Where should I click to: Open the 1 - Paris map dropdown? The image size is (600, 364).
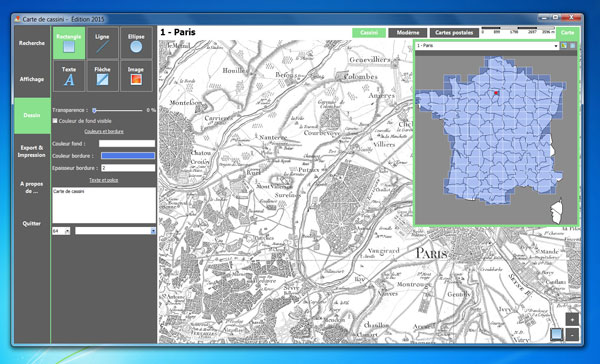pyautogui.click(x=487, y=46)
